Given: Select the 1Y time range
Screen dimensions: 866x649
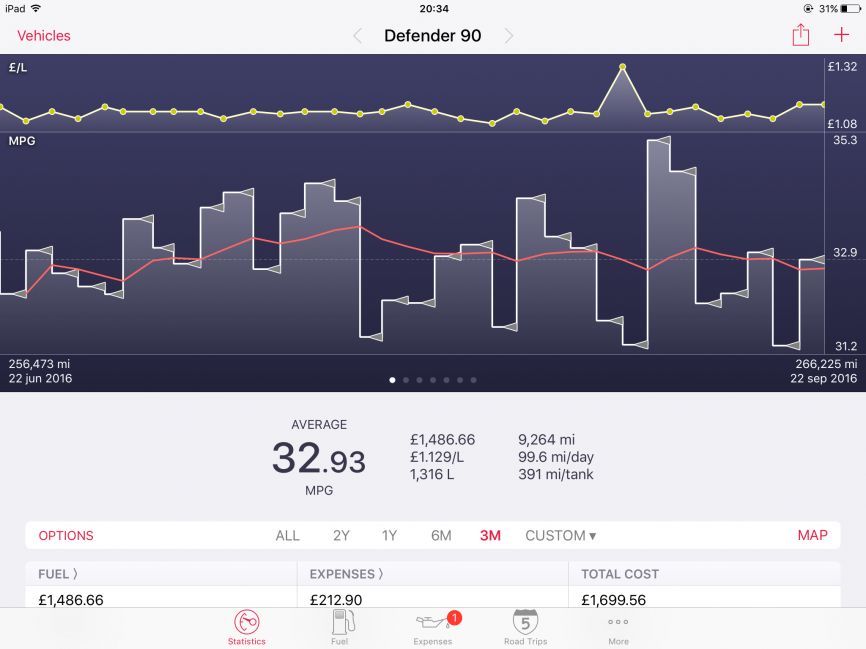Looking at the screenshot, I should point(389,535).
